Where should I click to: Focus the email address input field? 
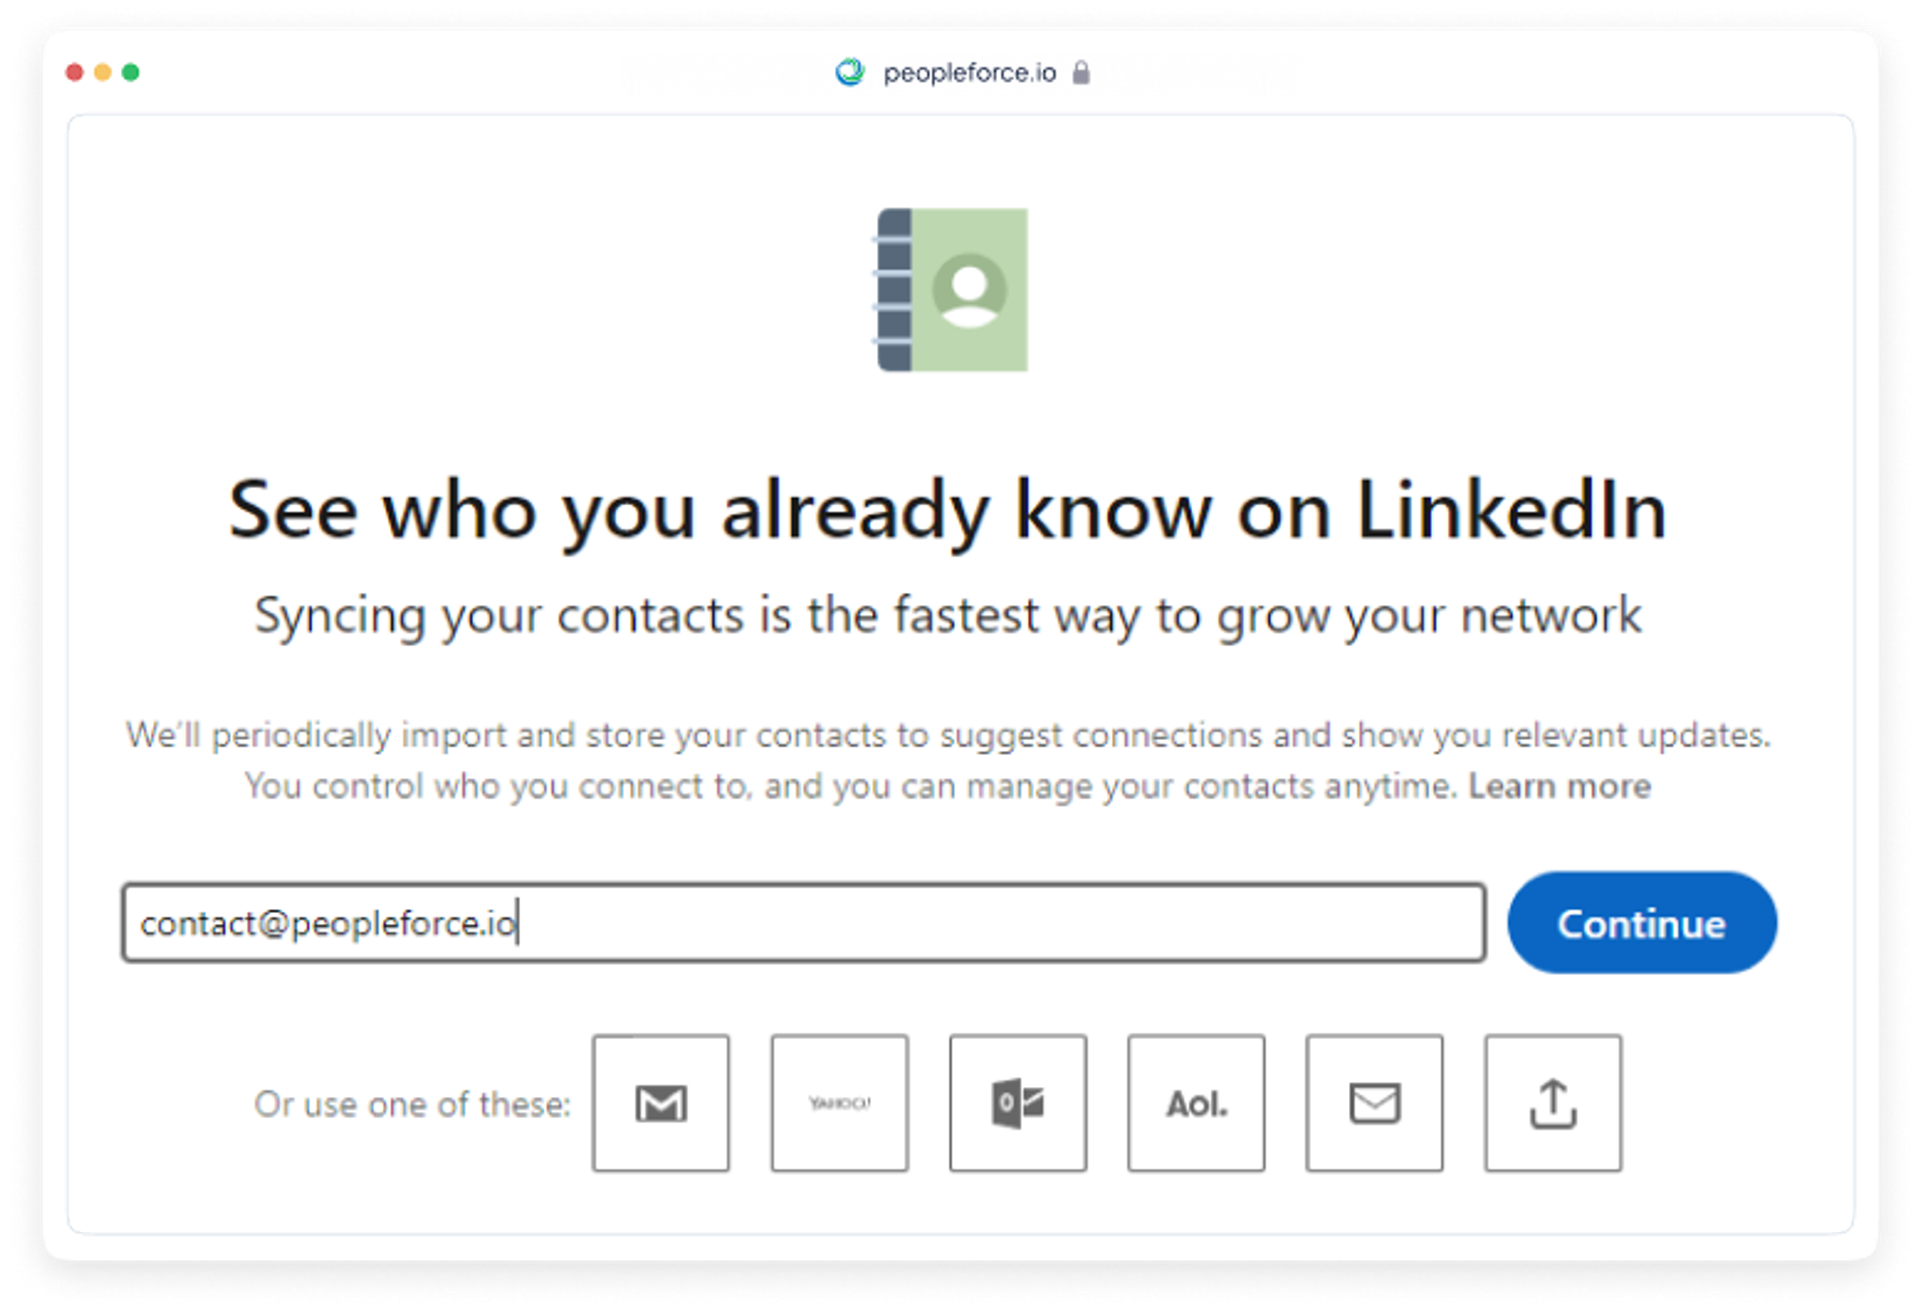(x=803, y=922)
